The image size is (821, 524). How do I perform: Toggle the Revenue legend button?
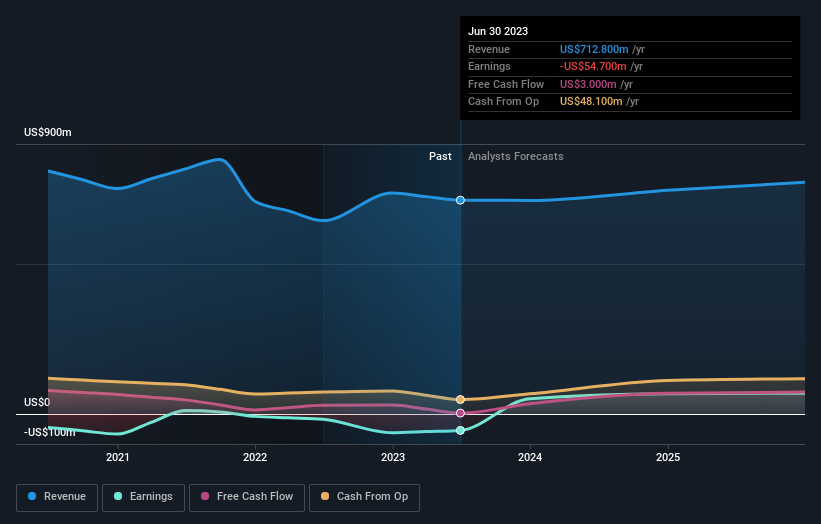57,497
